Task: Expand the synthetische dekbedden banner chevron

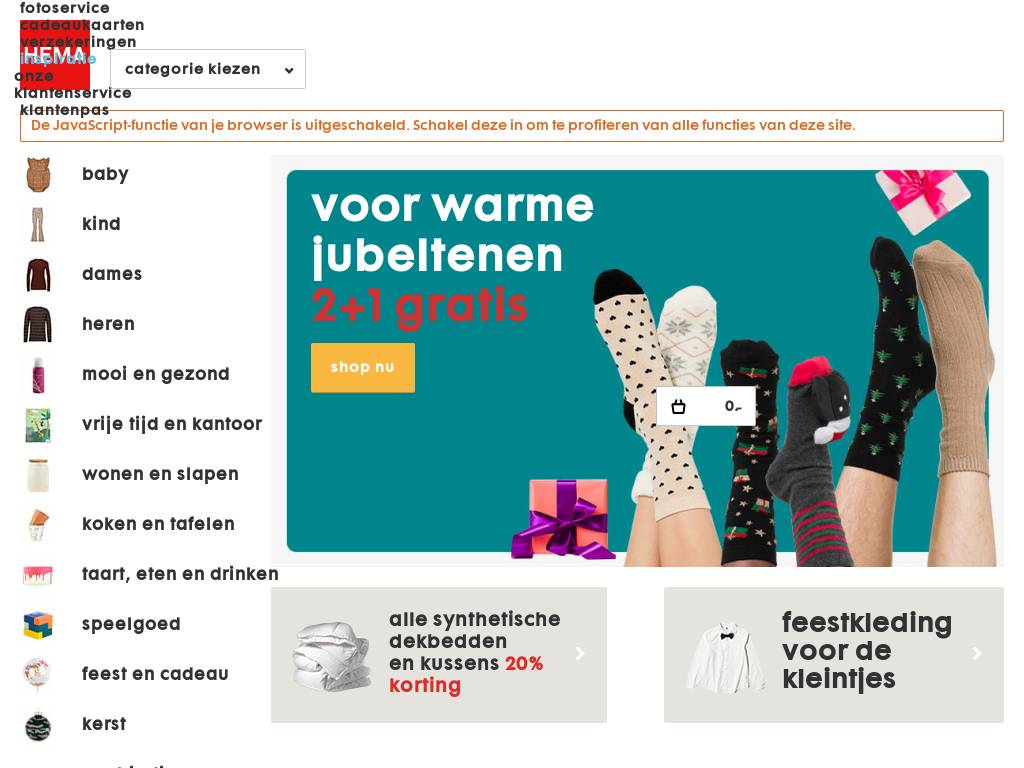Action: [580, 654]
